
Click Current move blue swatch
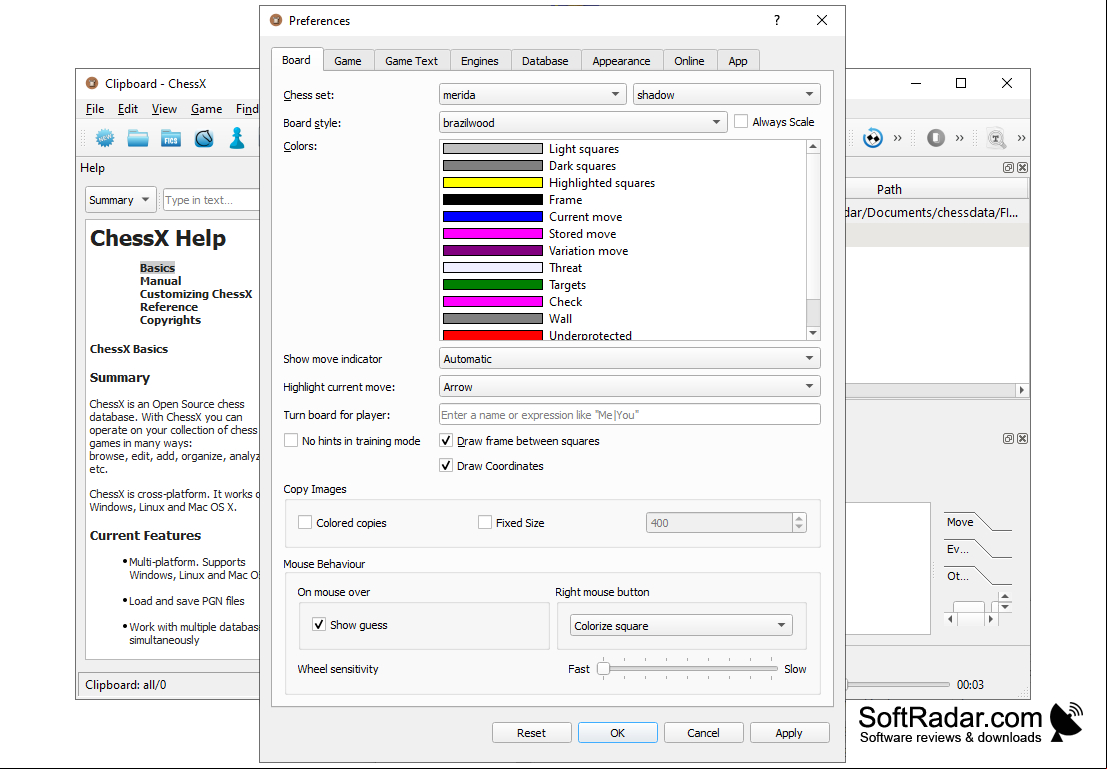493,217
